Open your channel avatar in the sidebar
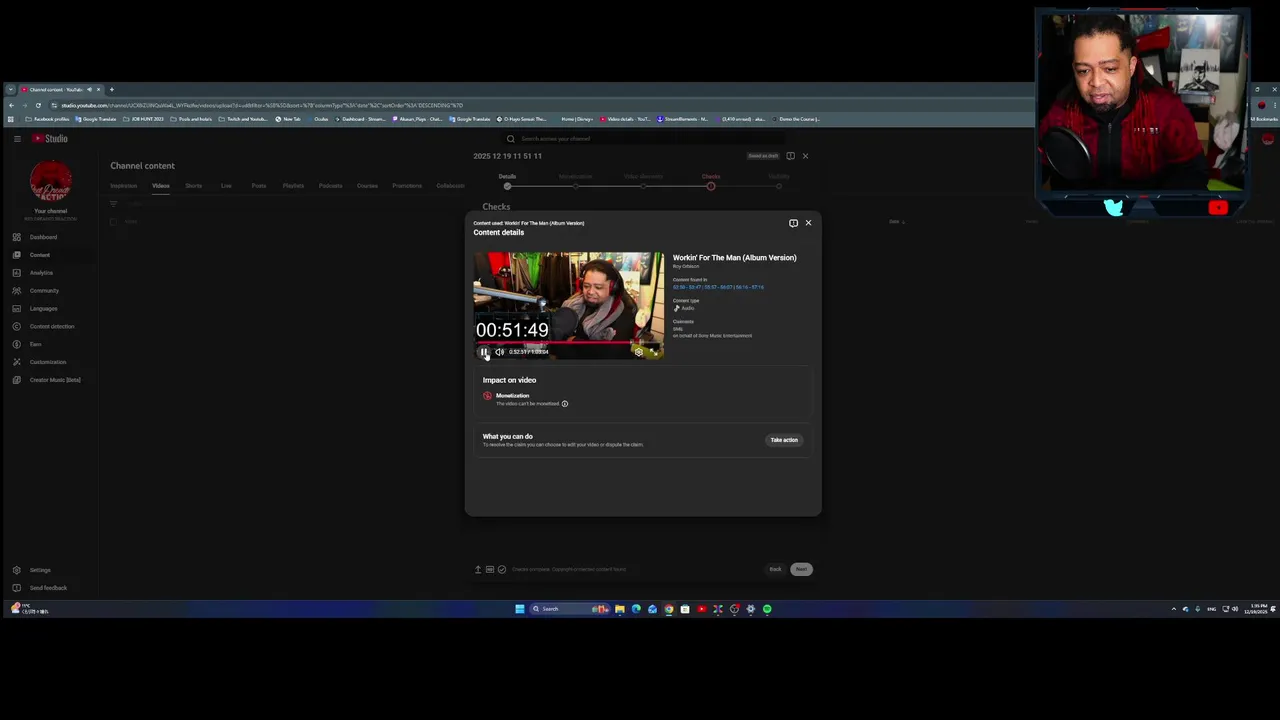Screen dimensions: 1280x720 click(51, 181)
